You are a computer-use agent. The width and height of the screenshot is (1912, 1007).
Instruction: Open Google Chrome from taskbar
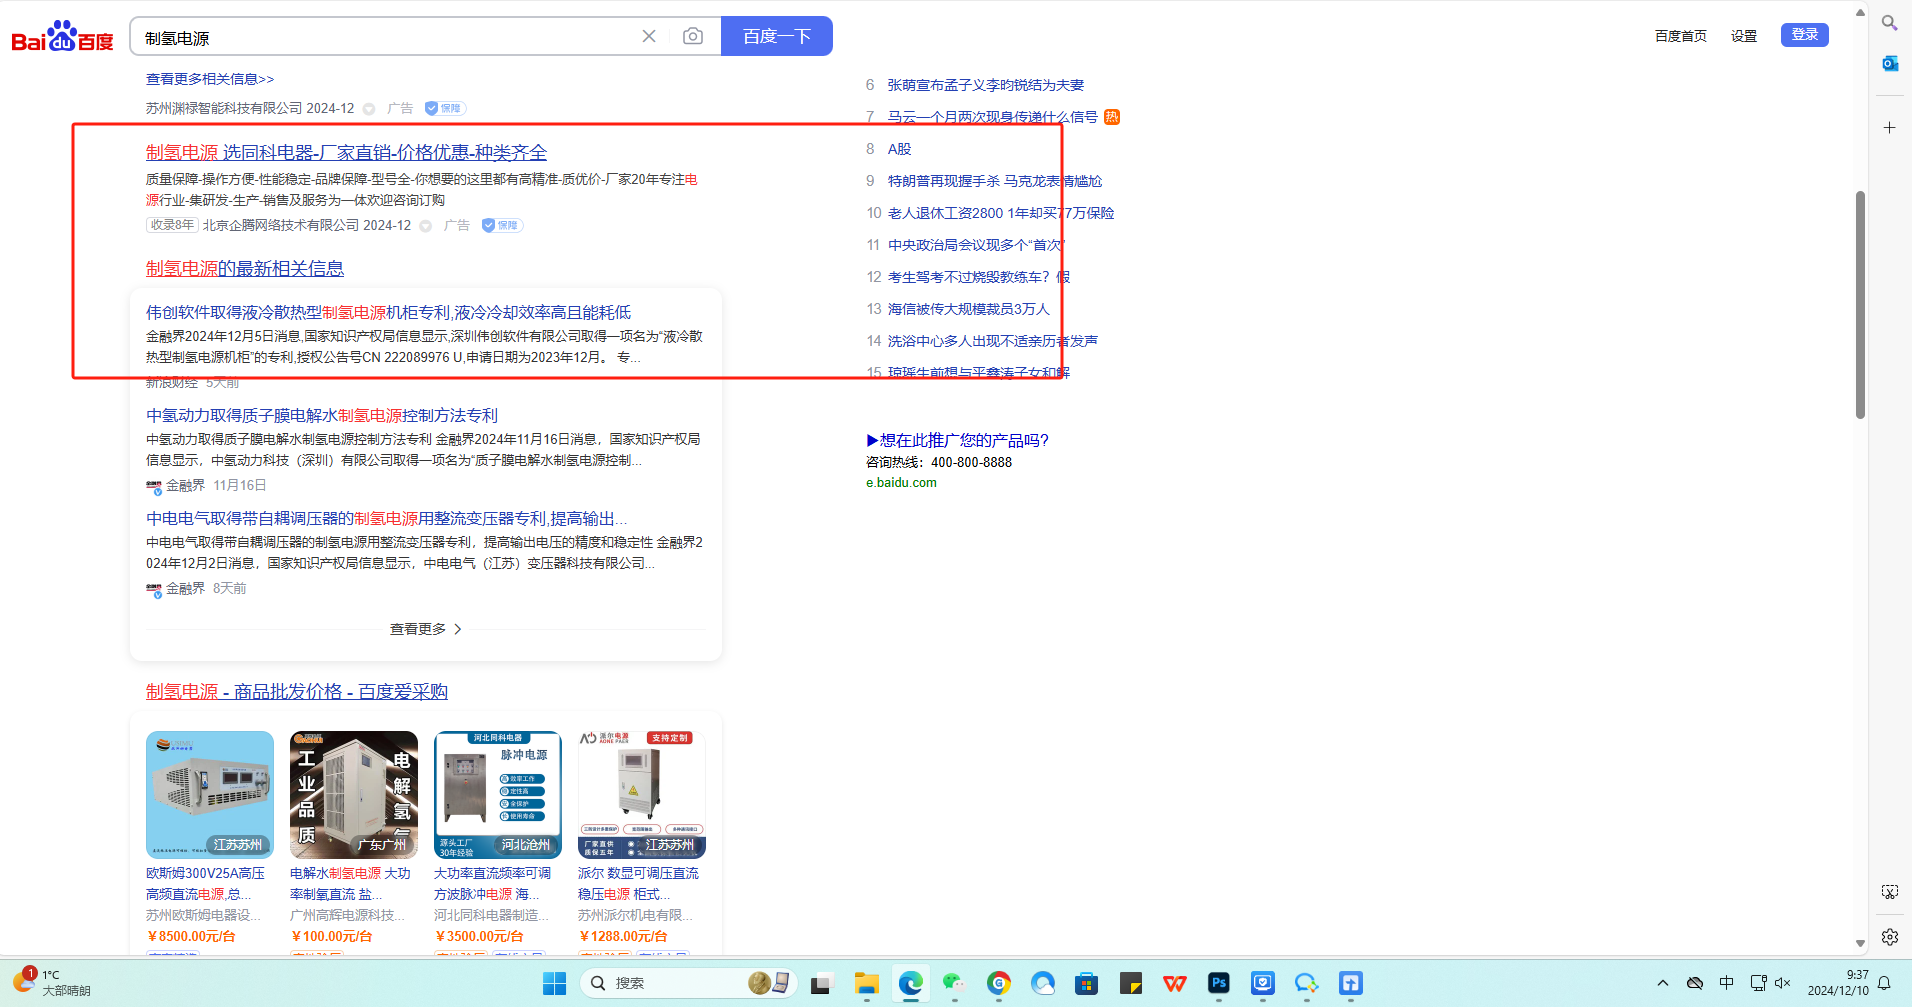999,983
